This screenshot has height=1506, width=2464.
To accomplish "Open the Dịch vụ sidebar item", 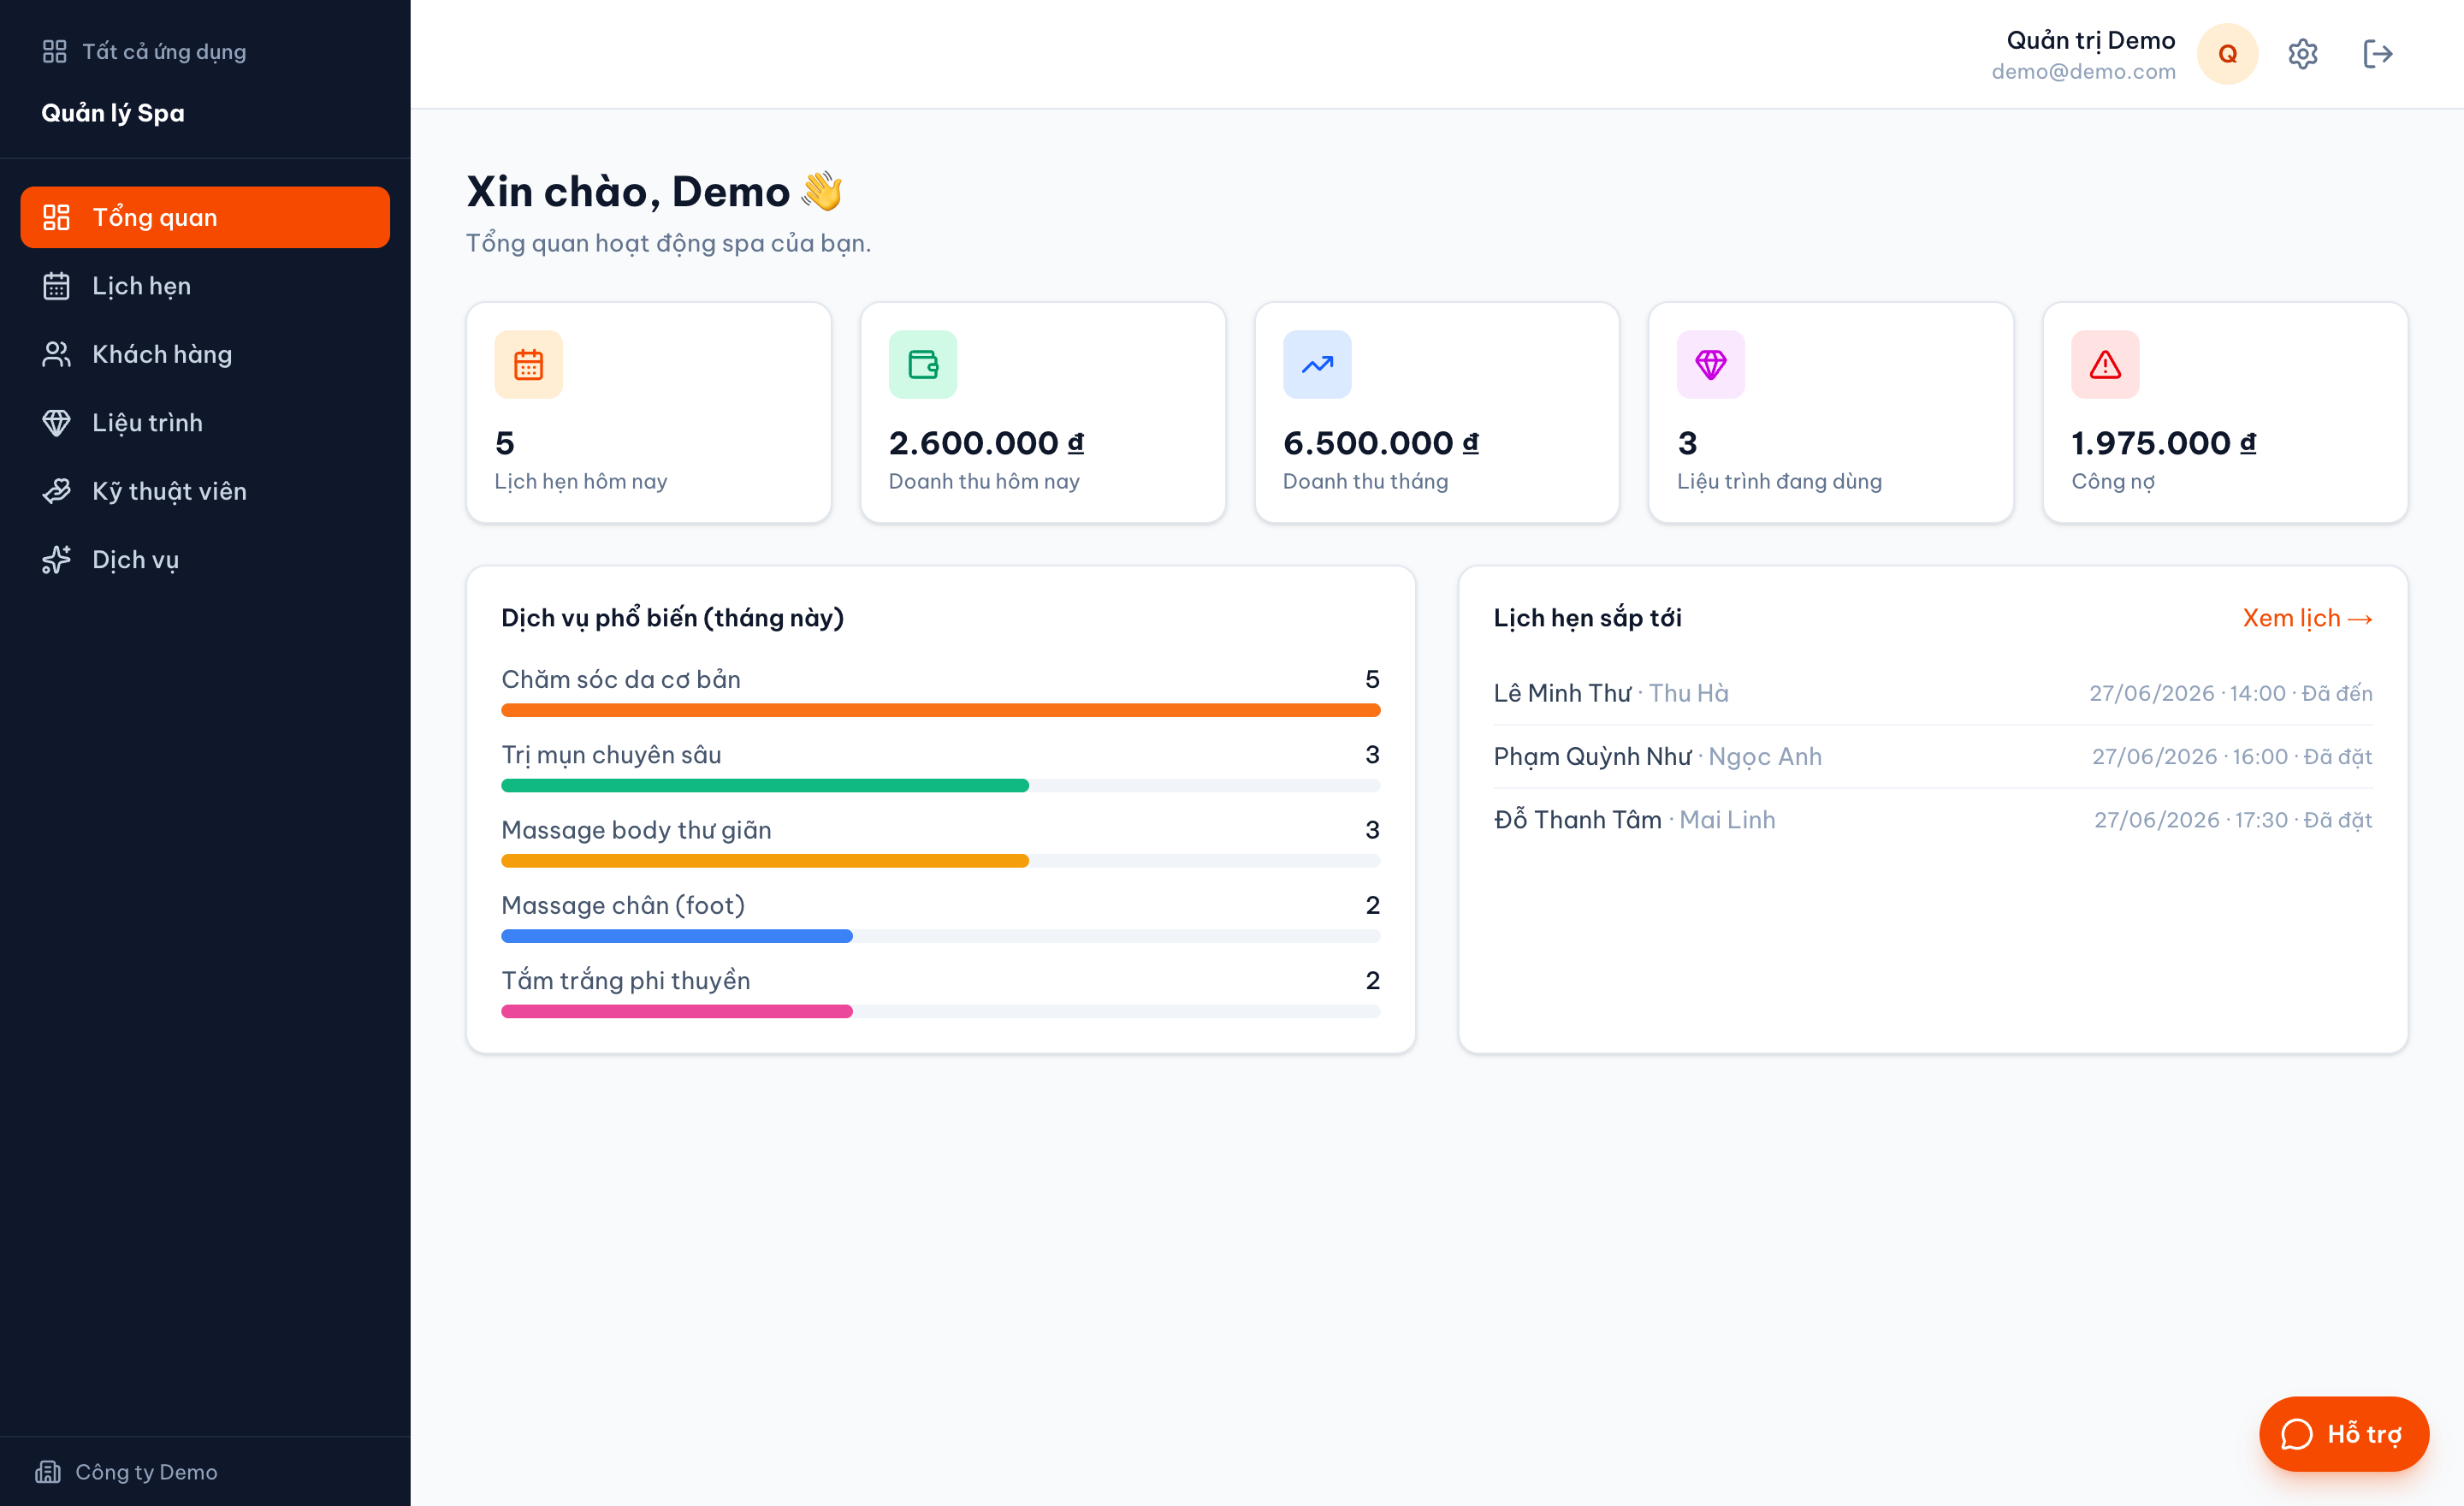I will point(205,560).
